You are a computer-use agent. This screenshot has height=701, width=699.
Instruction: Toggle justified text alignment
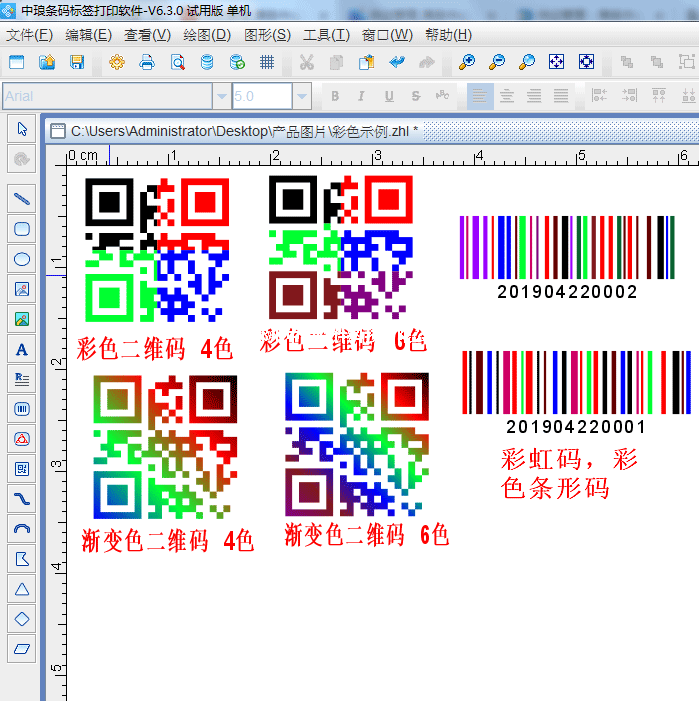561,96
